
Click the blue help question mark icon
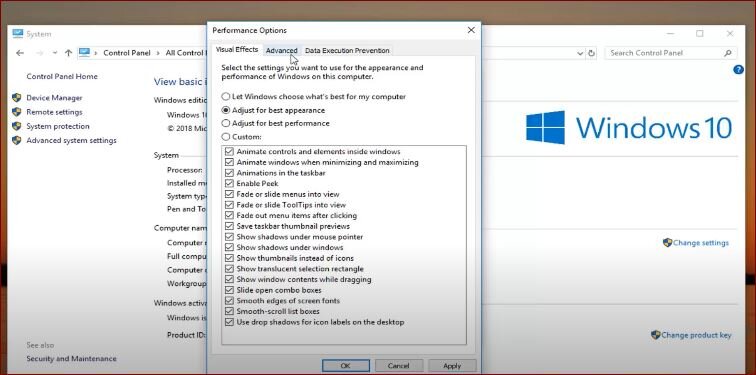[738, 70]
